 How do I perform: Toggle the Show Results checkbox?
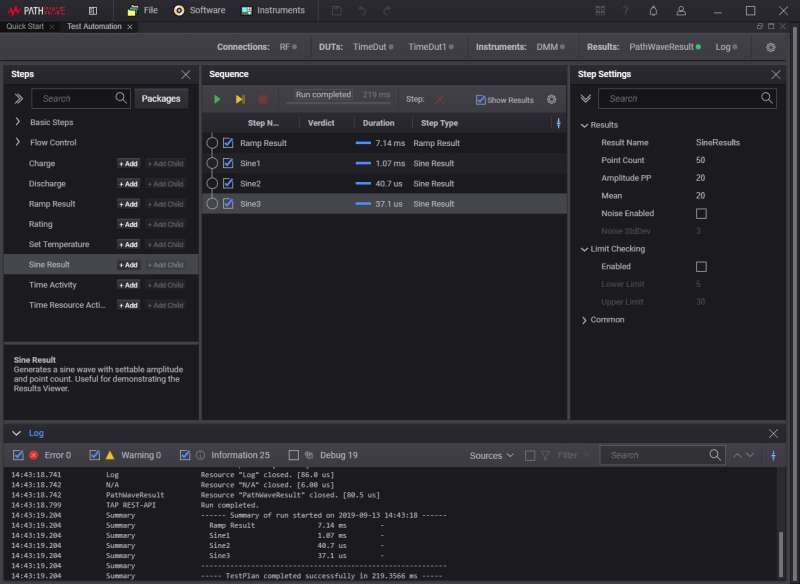point(481,100)
